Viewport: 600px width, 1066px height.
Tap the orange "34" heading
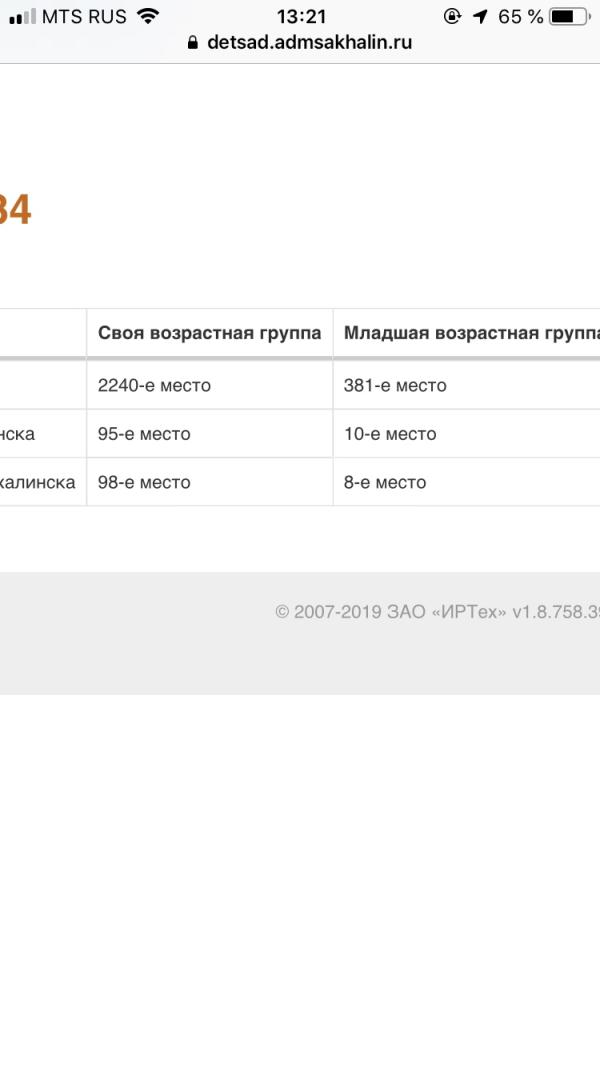click(x=14, y=211)
